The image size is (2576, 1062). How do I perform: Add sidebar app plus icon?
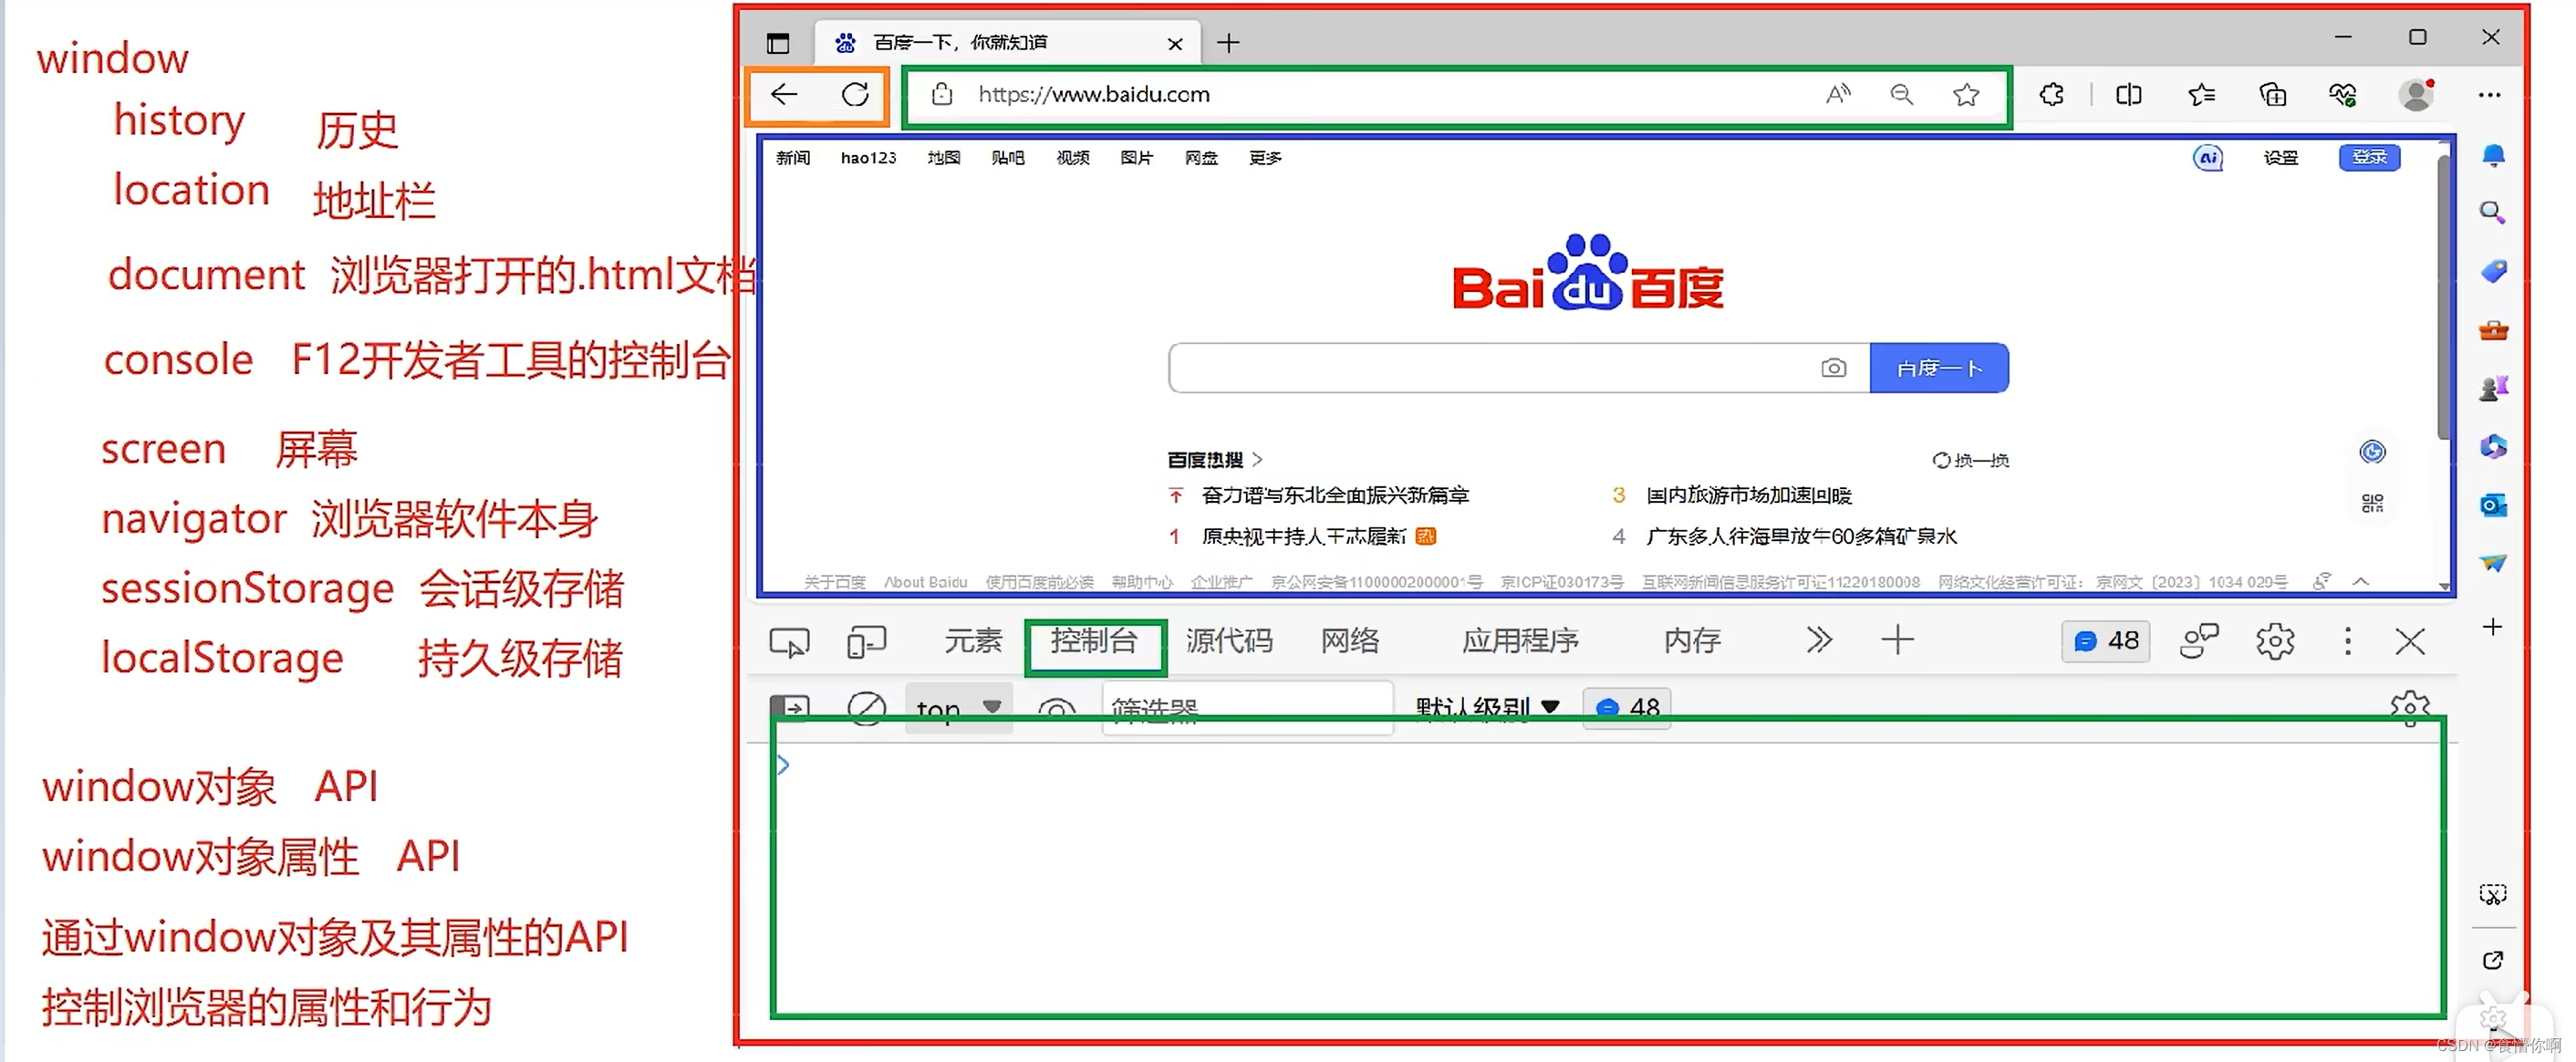2492,627
